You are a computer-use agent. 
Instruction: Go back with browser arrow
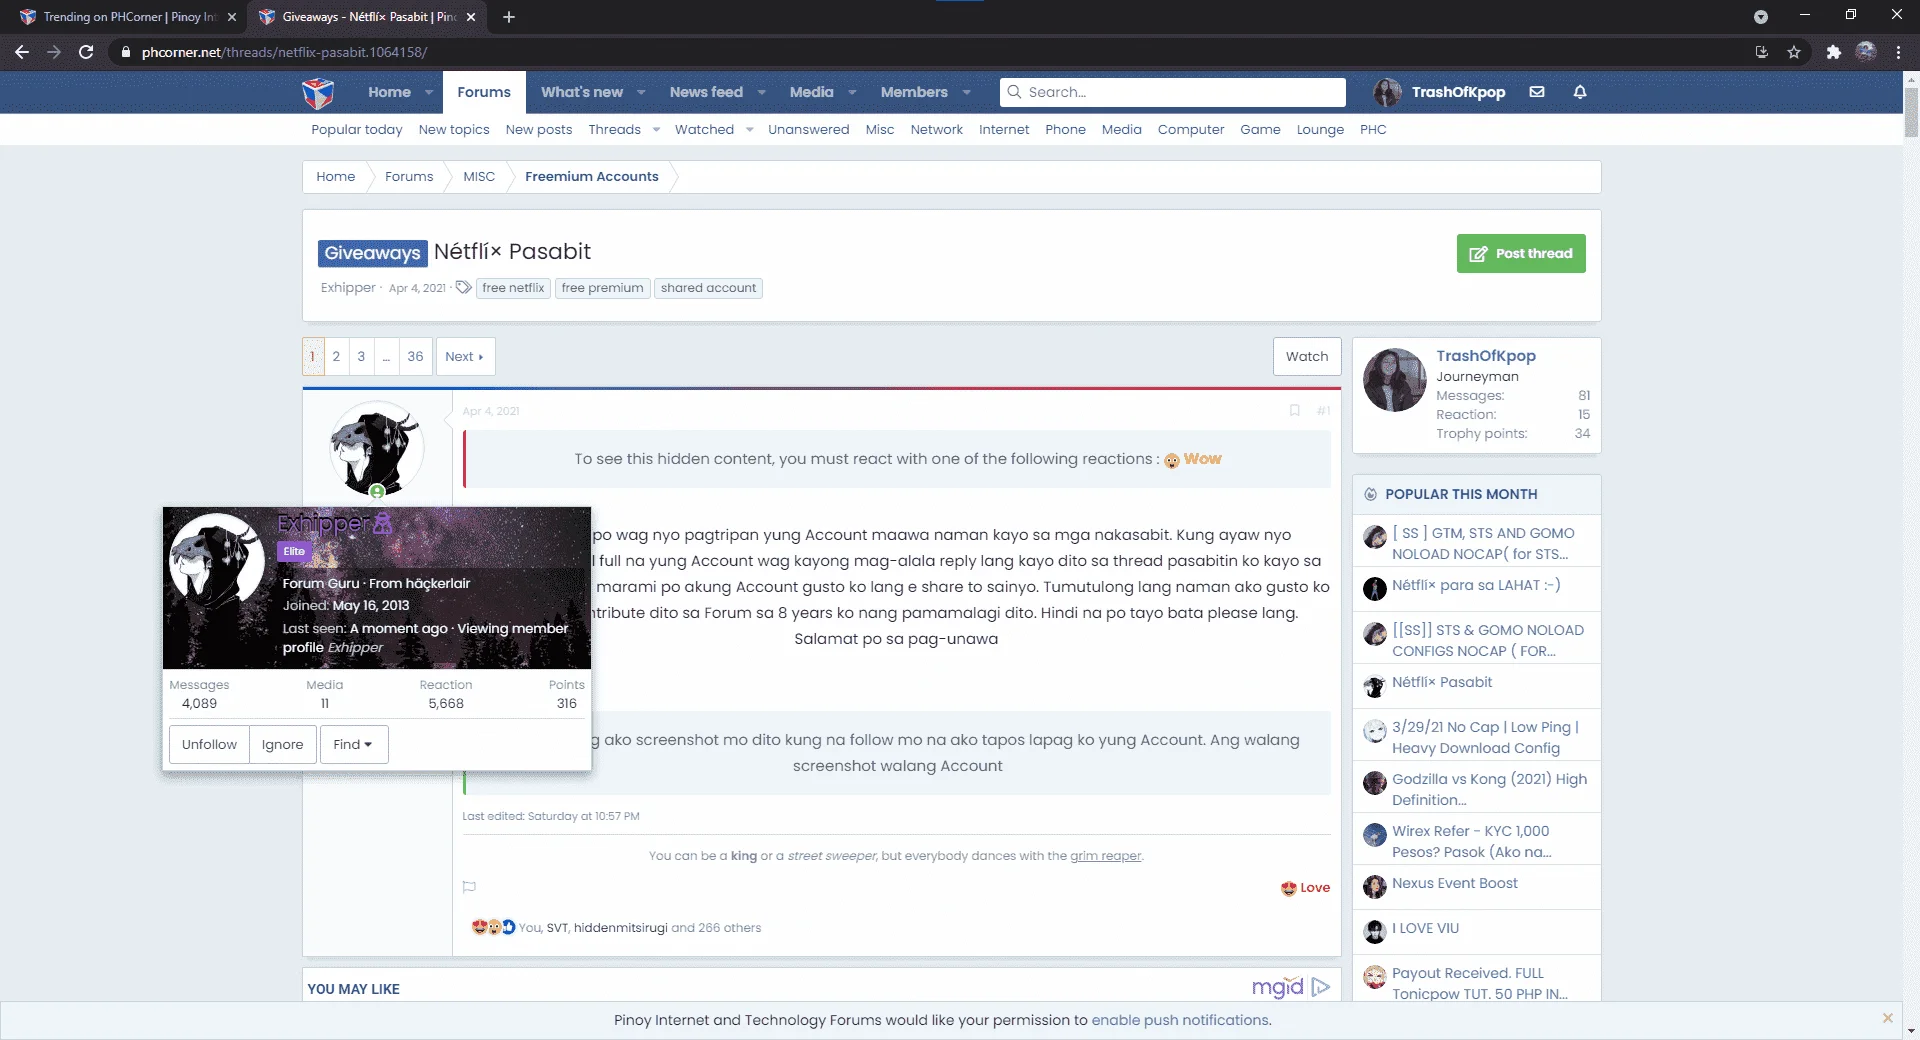click(22, 52)
